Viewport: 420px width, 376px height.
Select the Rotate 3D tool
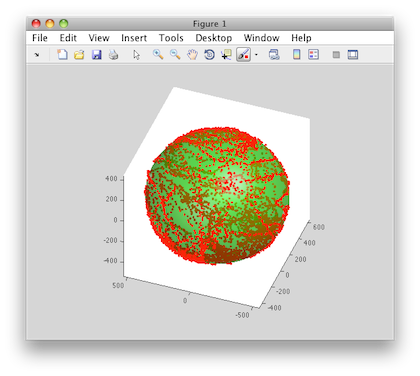click(209, 54)
